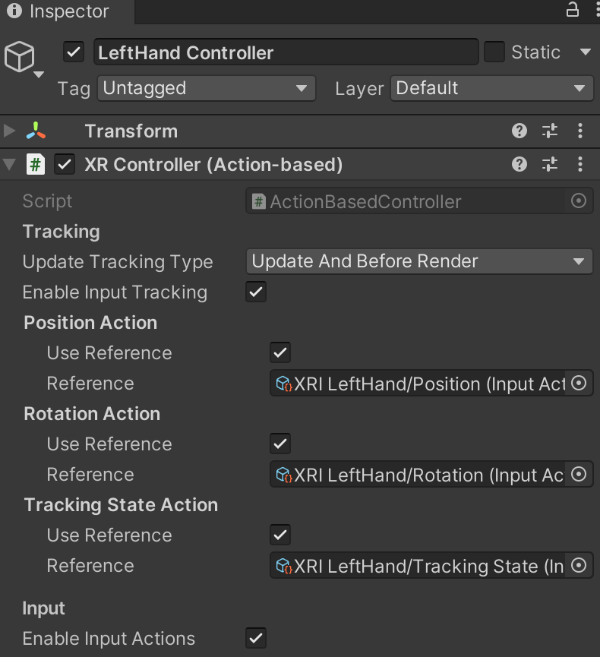Open the Tag dropdown showing Untagged

(x=207, y=88)
